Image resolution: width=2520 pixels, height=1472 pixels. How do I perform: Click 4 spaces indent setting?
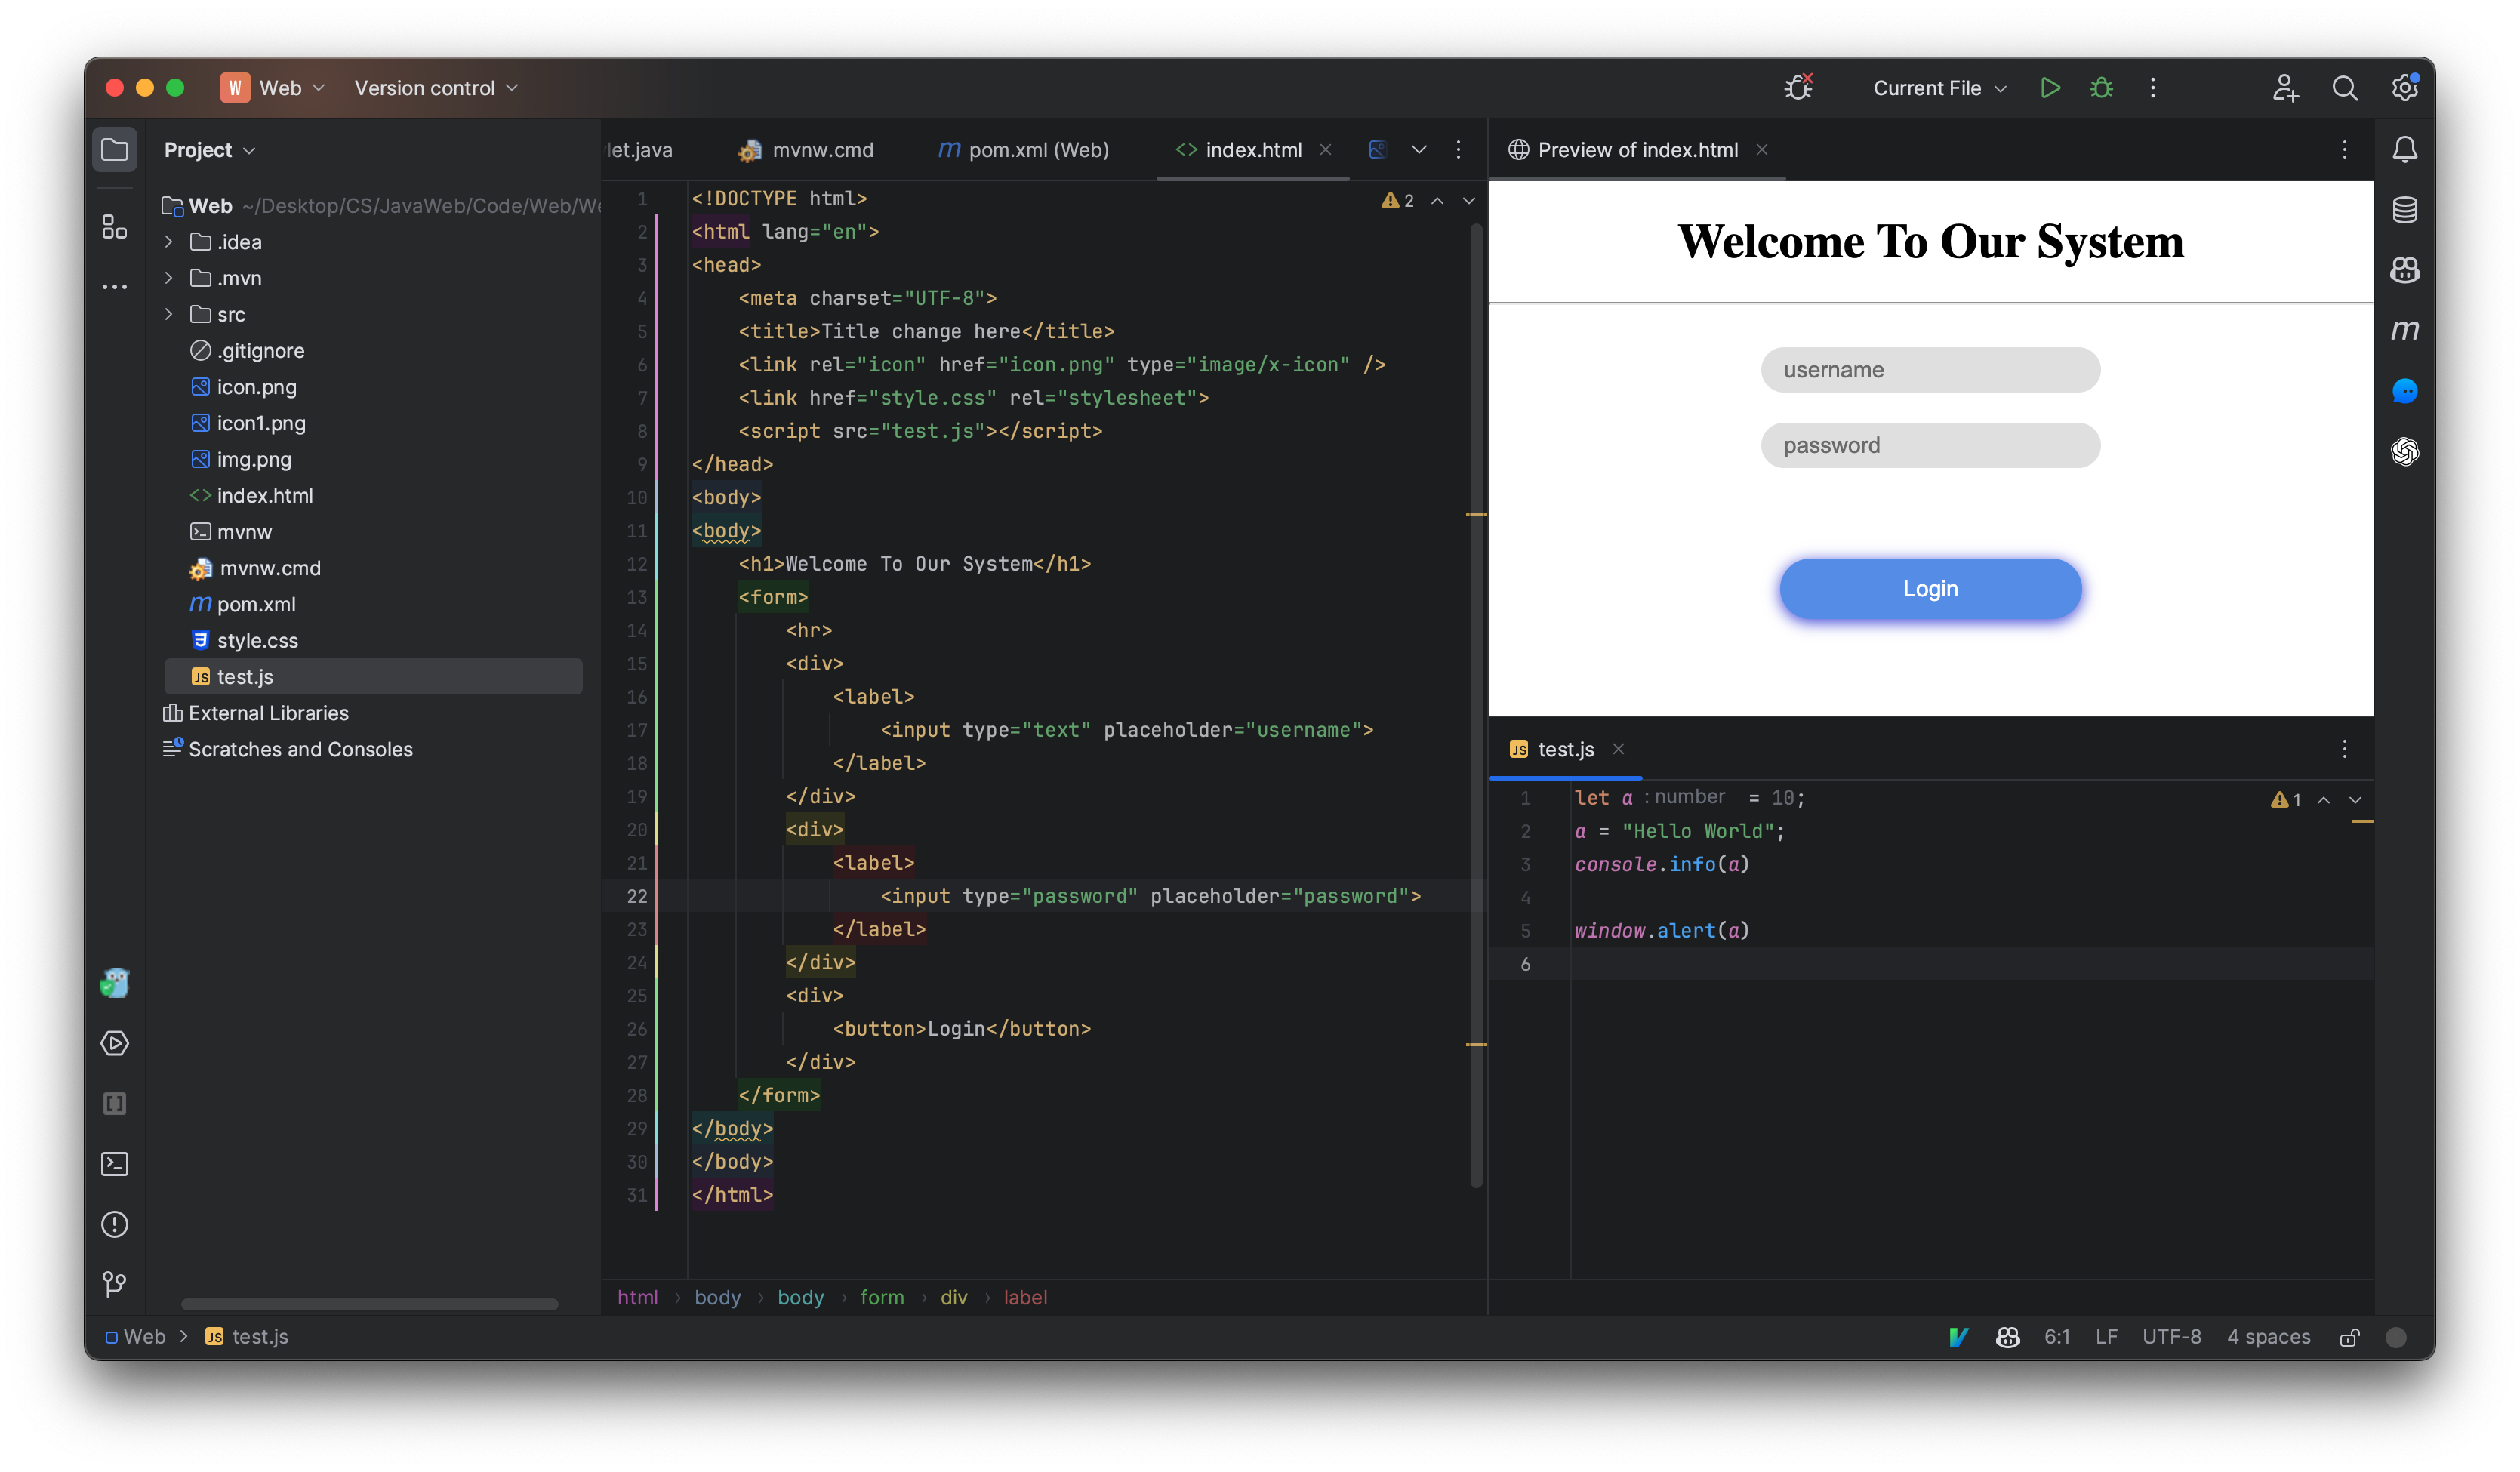pos(2268,1337)
